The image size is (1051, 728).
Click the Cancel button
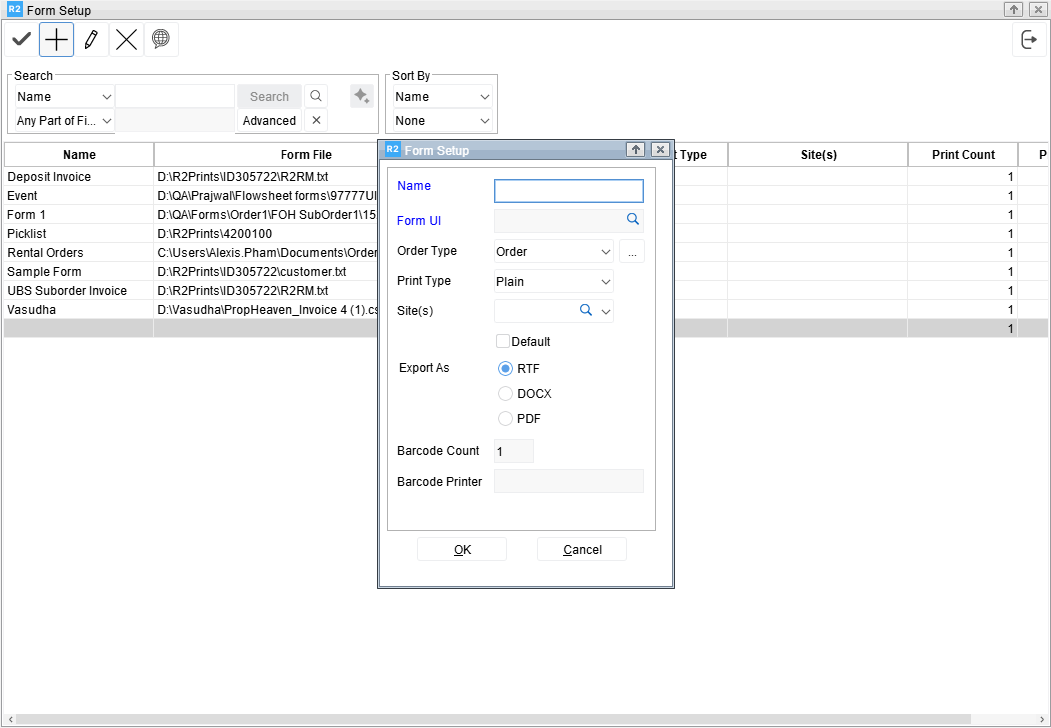(582, 550)
